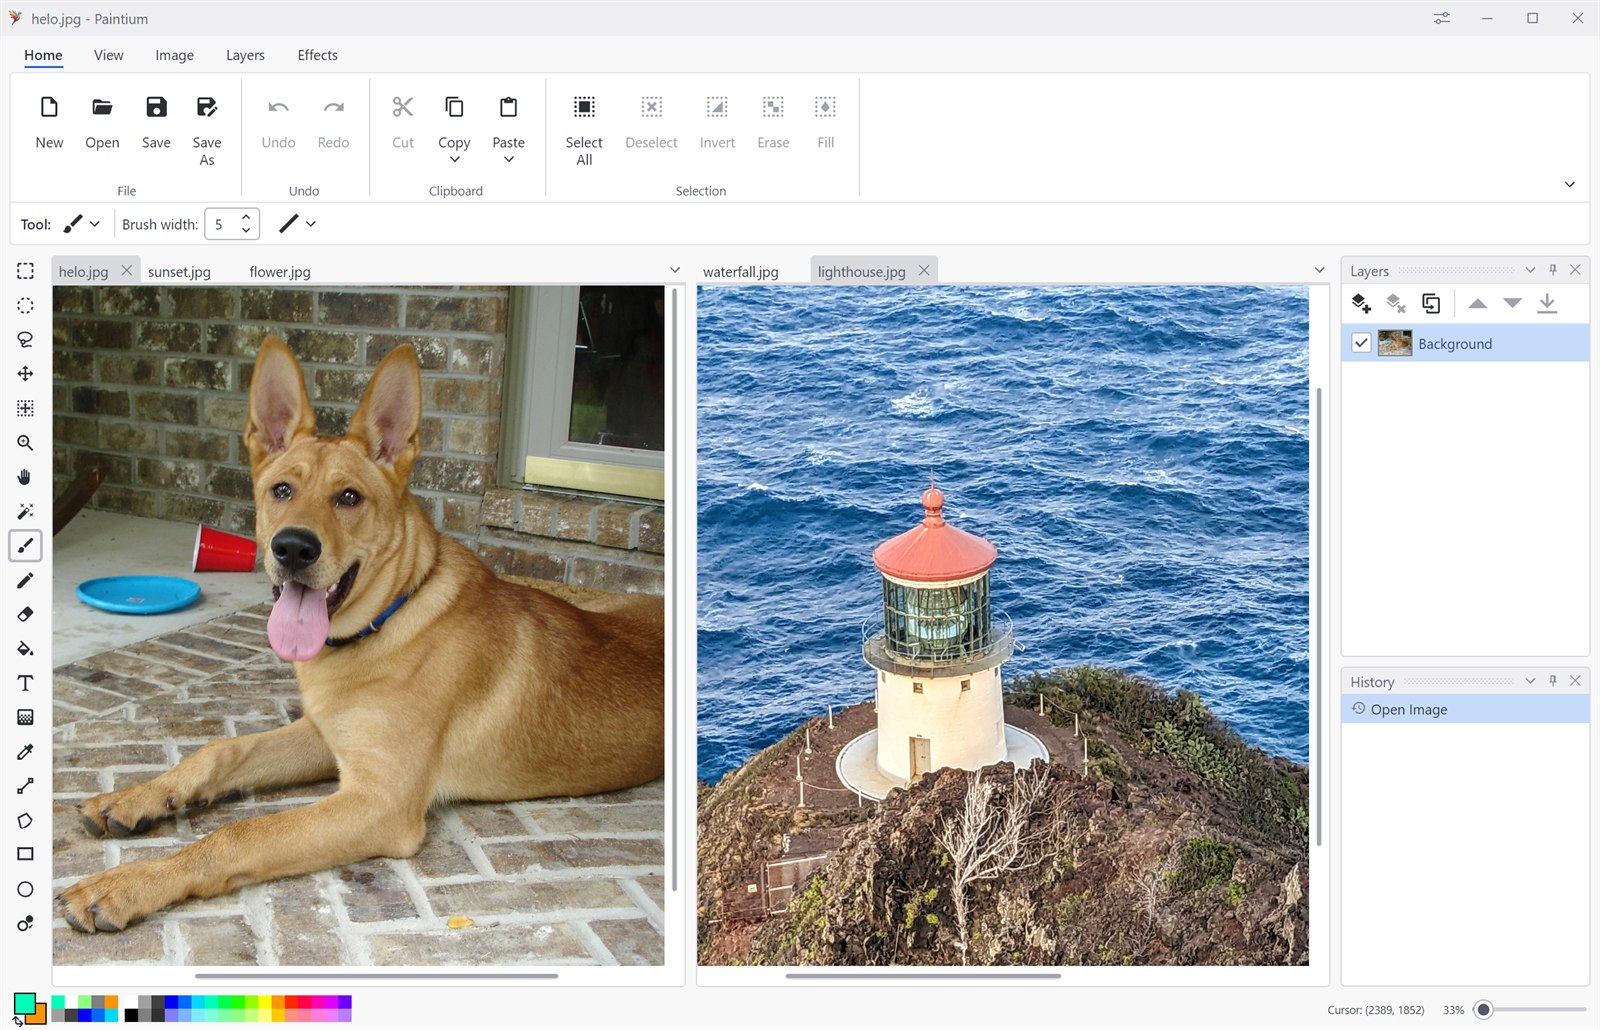Viewport: 1600px width, 1030px height.
Task: Select the Pan hand tool
Action: point(25,477)
